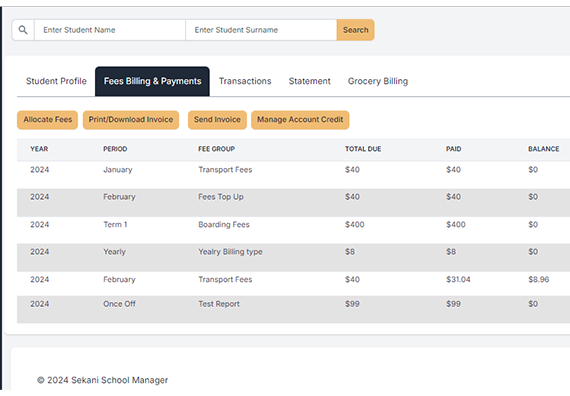Select the Boarding Fees cell

[x=224, y=225]
